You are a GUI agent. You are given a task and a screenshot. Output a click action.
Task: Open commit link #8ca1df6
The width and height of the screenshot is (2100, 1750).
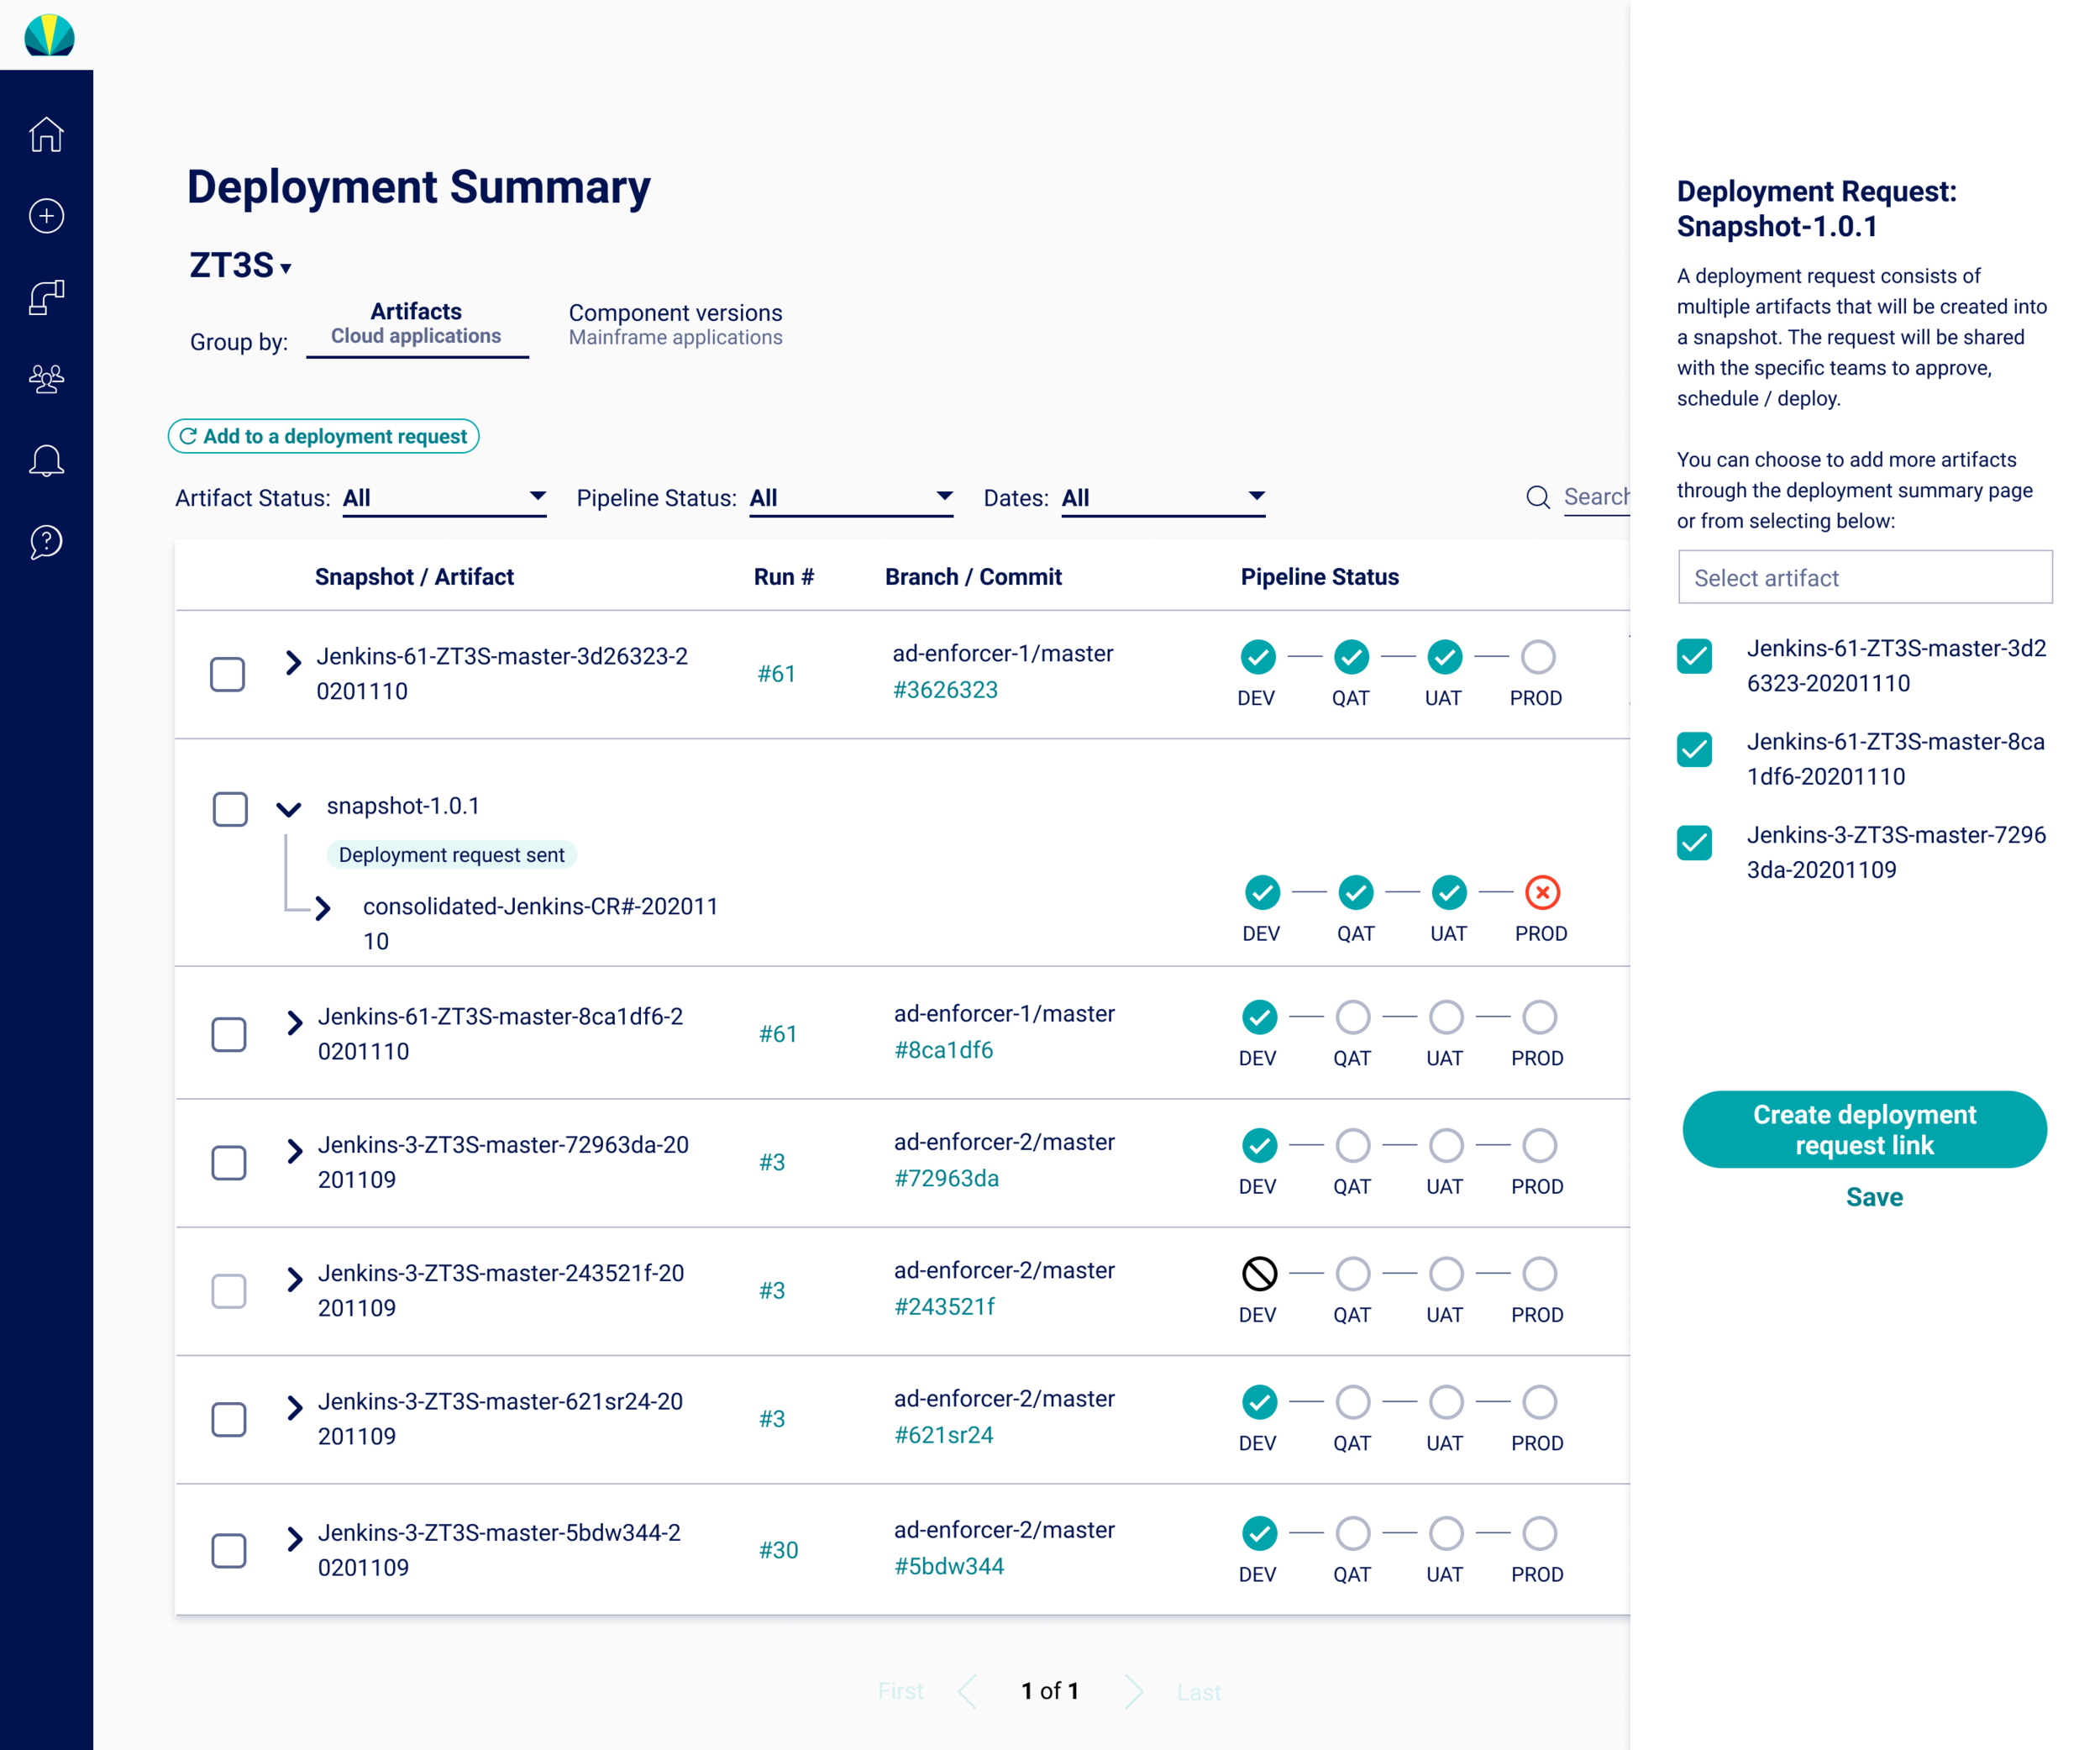943,1050
